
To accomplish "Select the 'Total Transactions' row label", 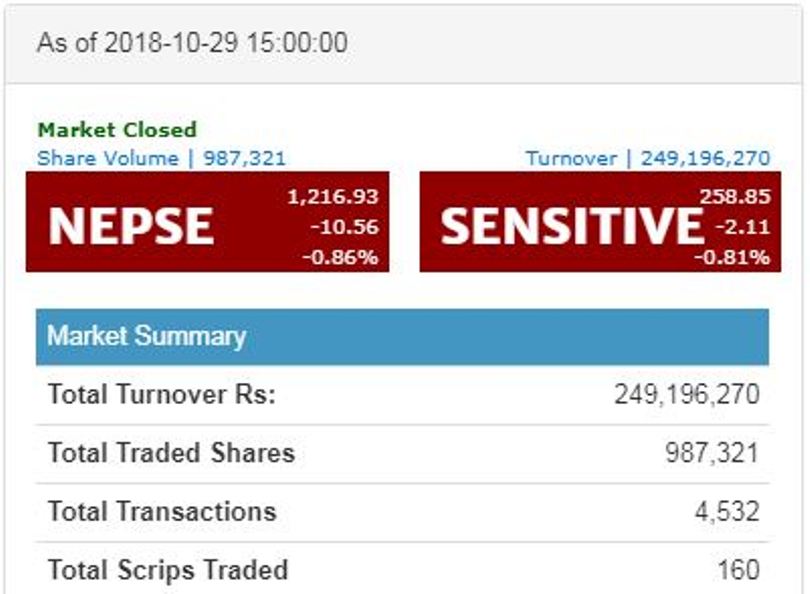I will (161, 512).
